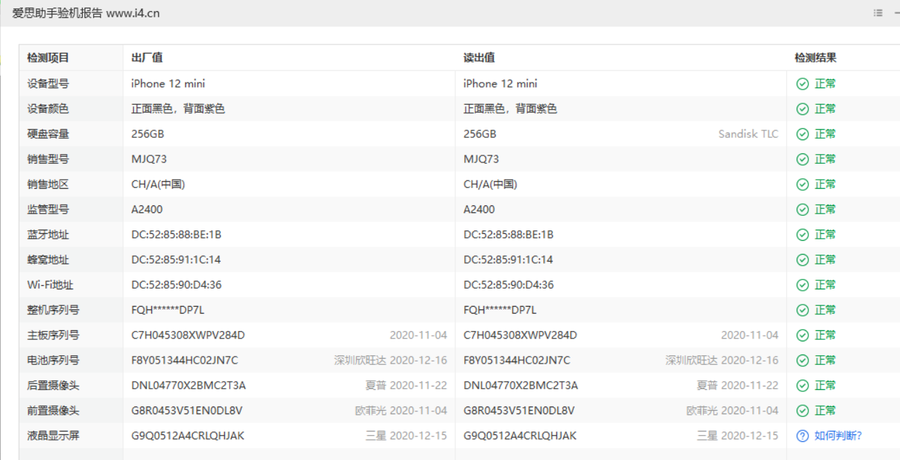Screen dimensions: 900x460
Task: Click the green check icon for 后置摄像头
Action: point(802,385)
